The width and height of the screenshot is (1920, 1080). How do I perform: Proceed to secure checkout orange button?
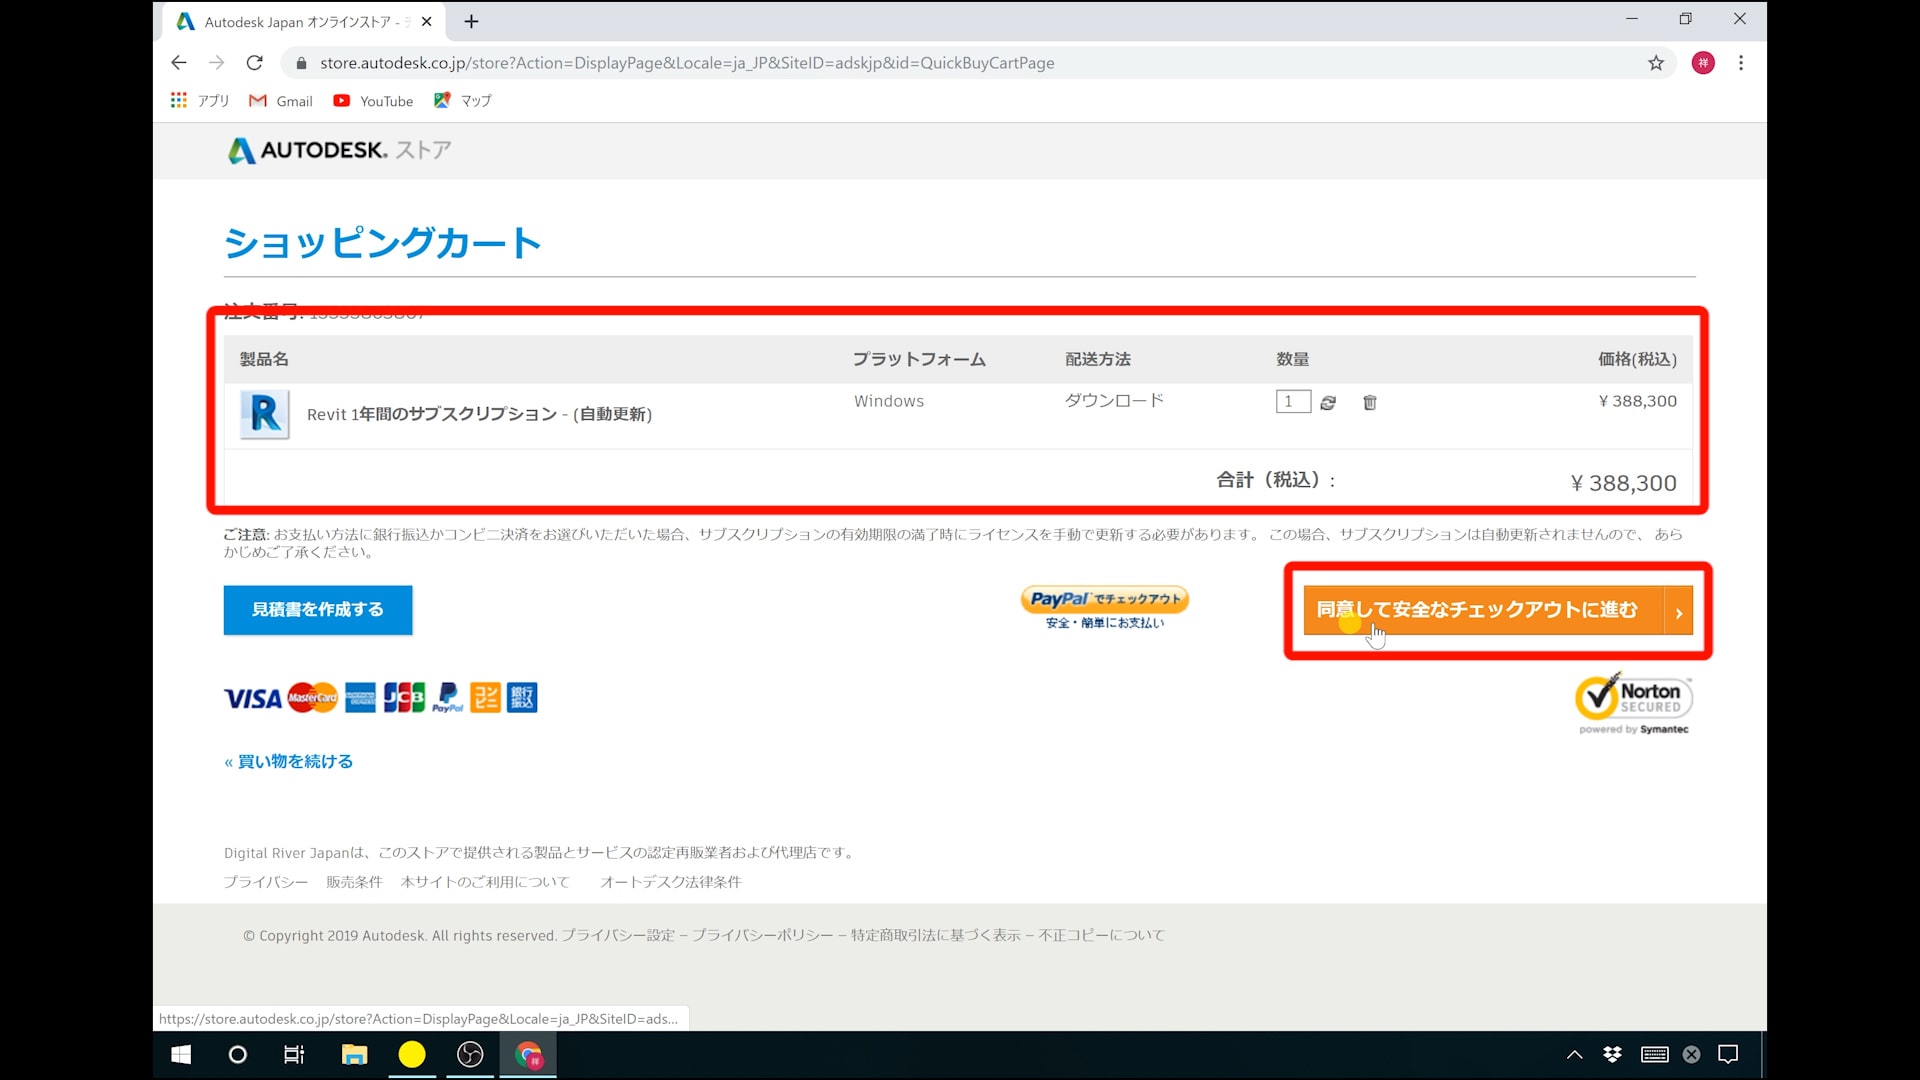1497,610
